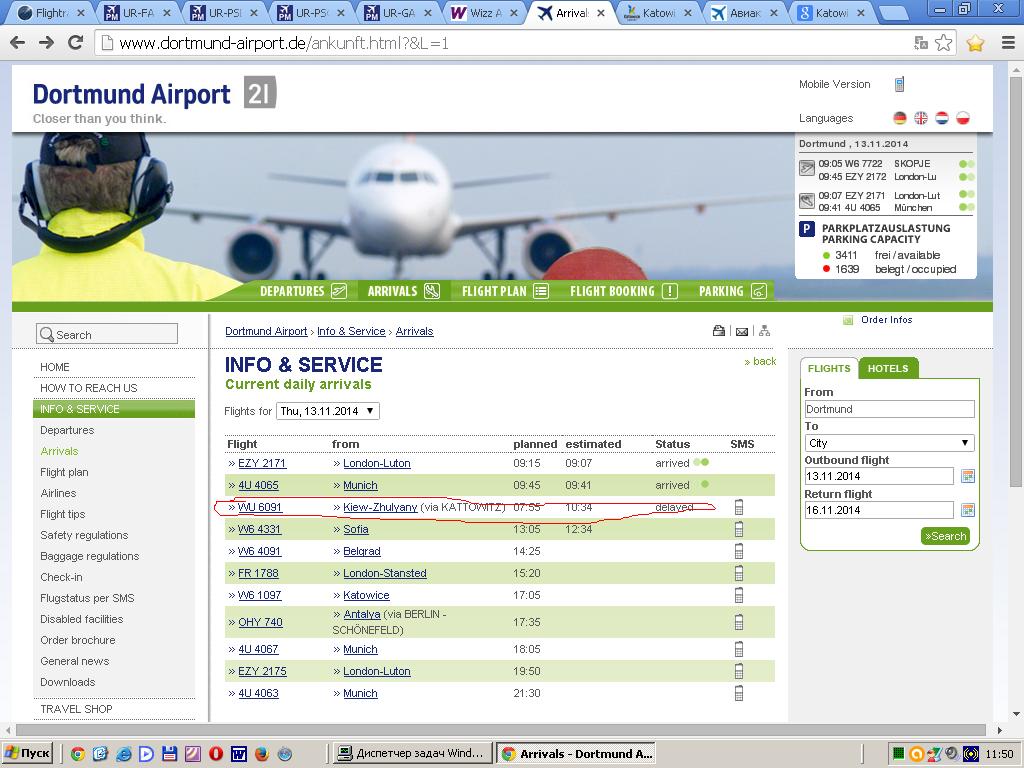This screenshot has width=1024, height=768.
Task: Open calendar picker for Return flight
Action: (x=967, y=510)
